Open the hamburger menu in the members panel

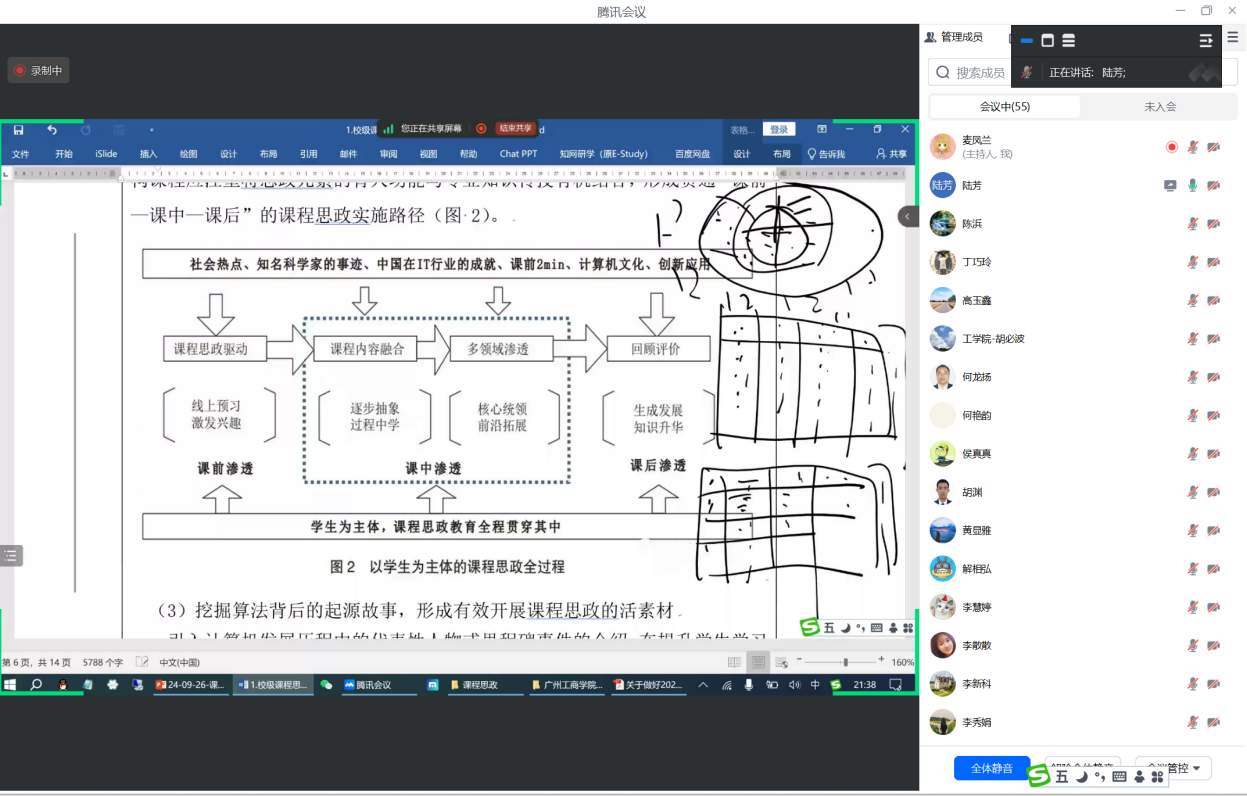[x=1233, y=37]
